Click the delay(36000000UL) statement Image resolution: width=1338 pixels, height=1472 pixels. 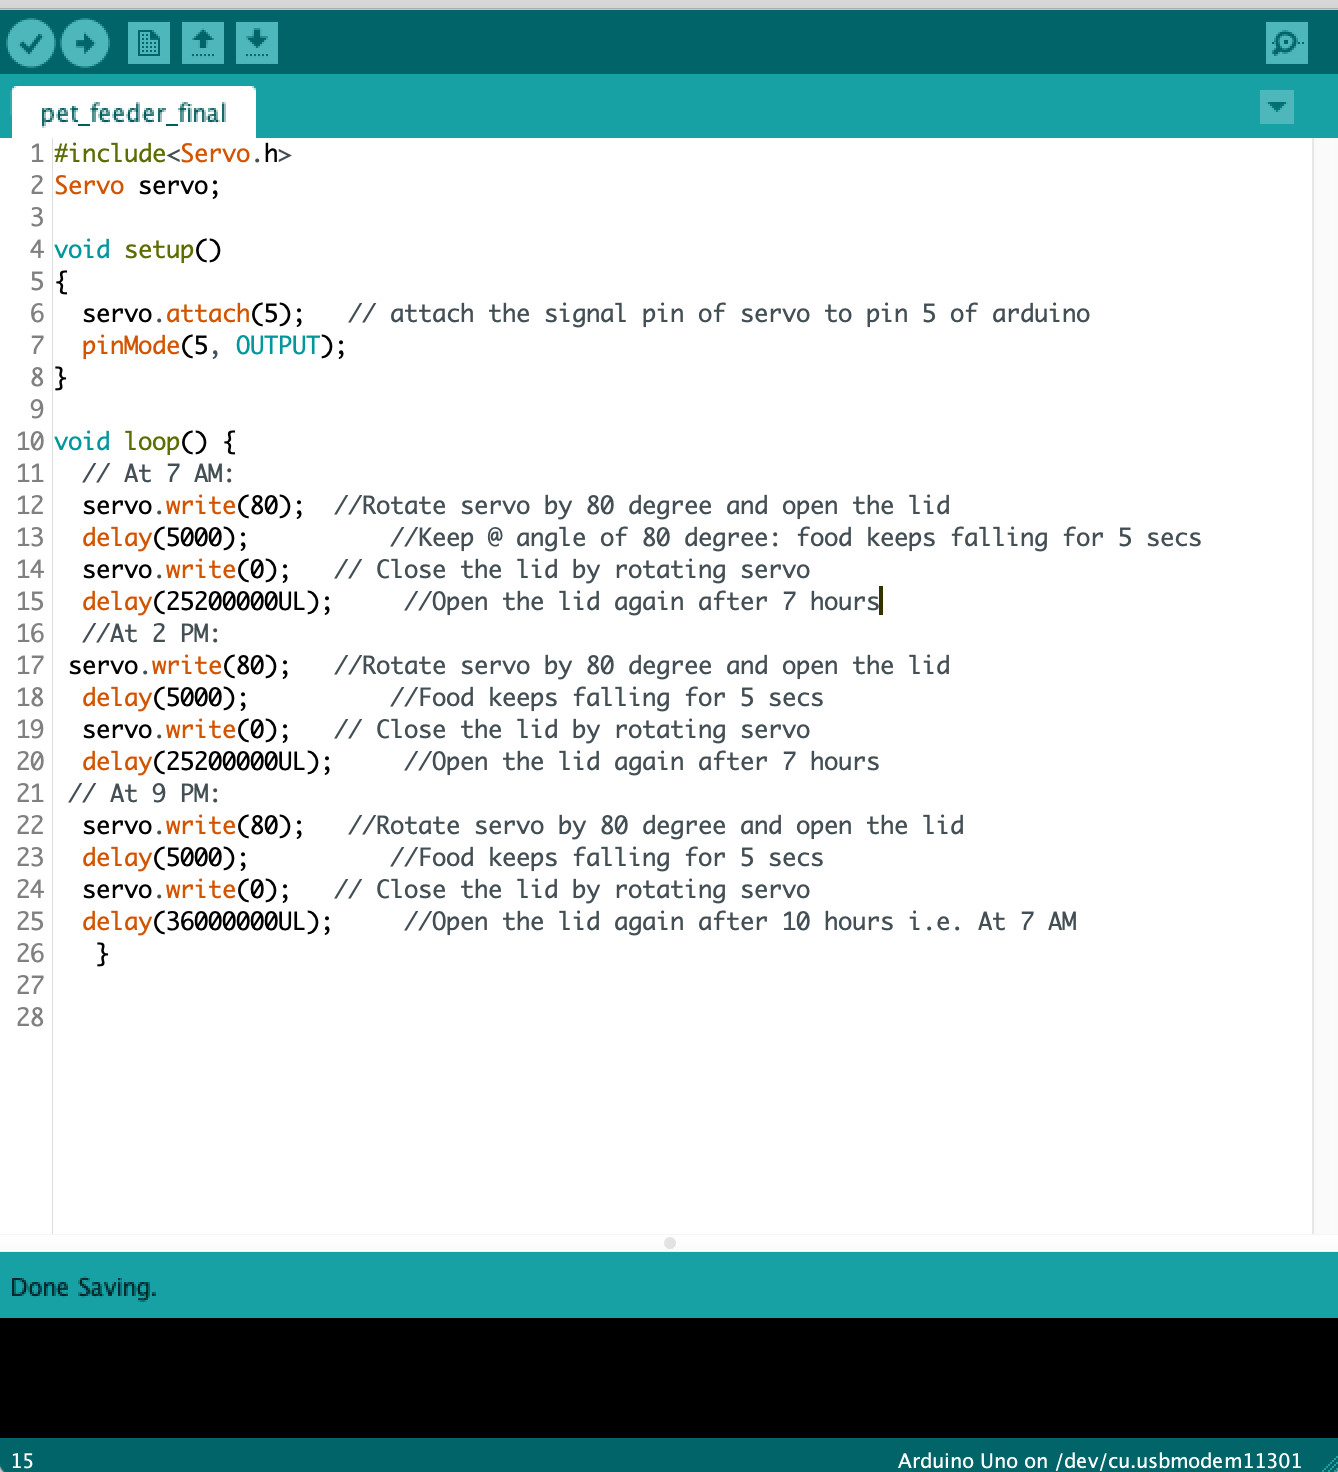(x=207, y=921)
